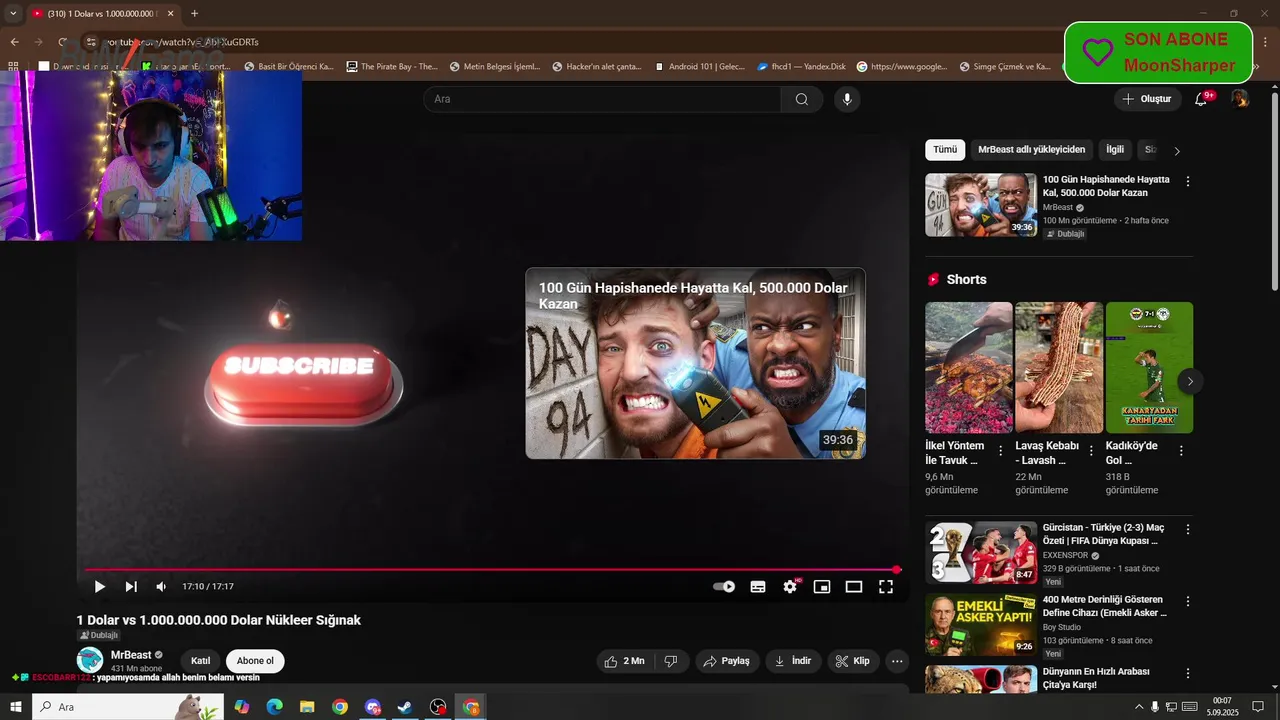Start voice search microphone icon
The width and height of the screenshot is (1280, 720).
tap(847, 99)
